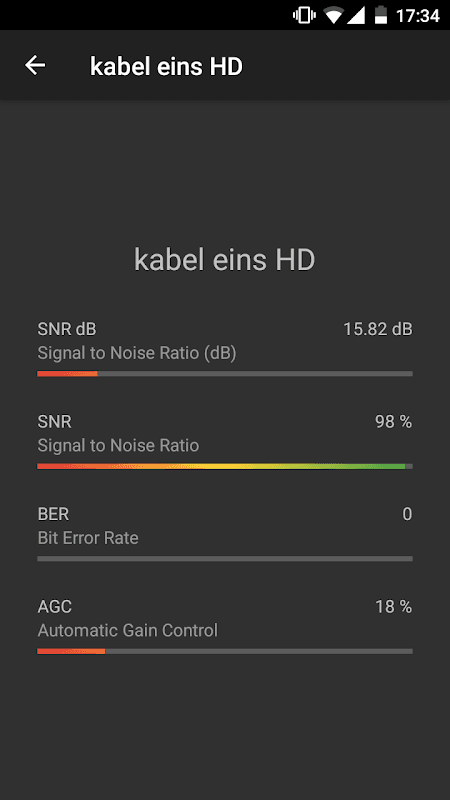This screenshot has width=450, height=800.
Task: Click the BER empty progress bar
Action: 225,559
